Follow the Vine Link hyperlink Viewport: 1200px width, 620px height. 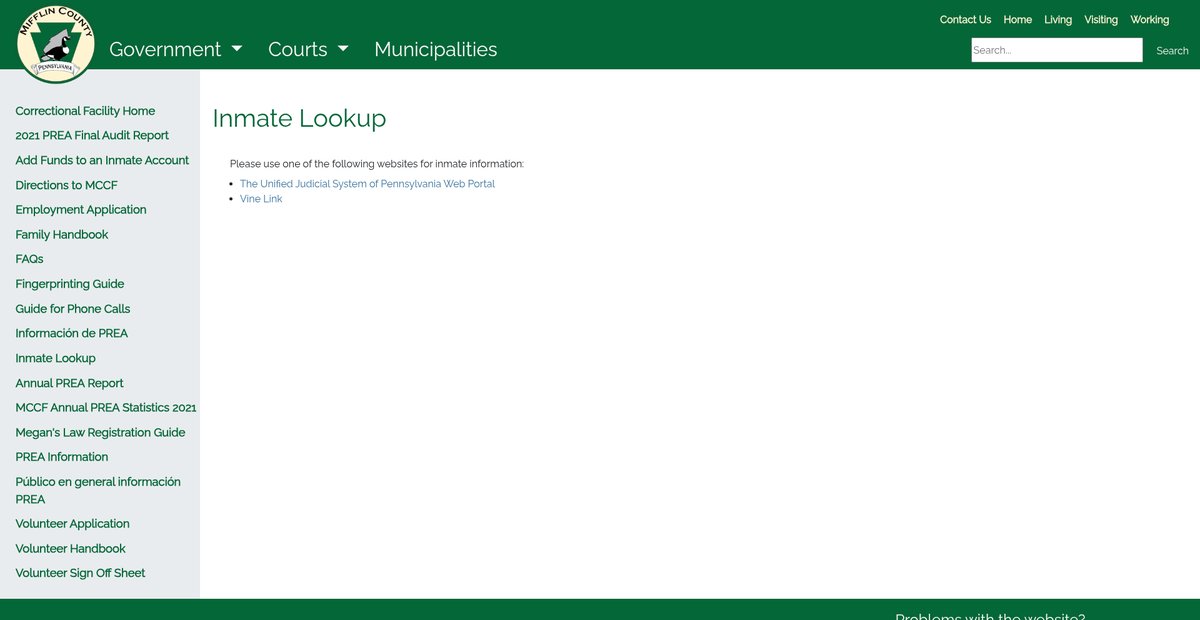[x=261, y=199]
